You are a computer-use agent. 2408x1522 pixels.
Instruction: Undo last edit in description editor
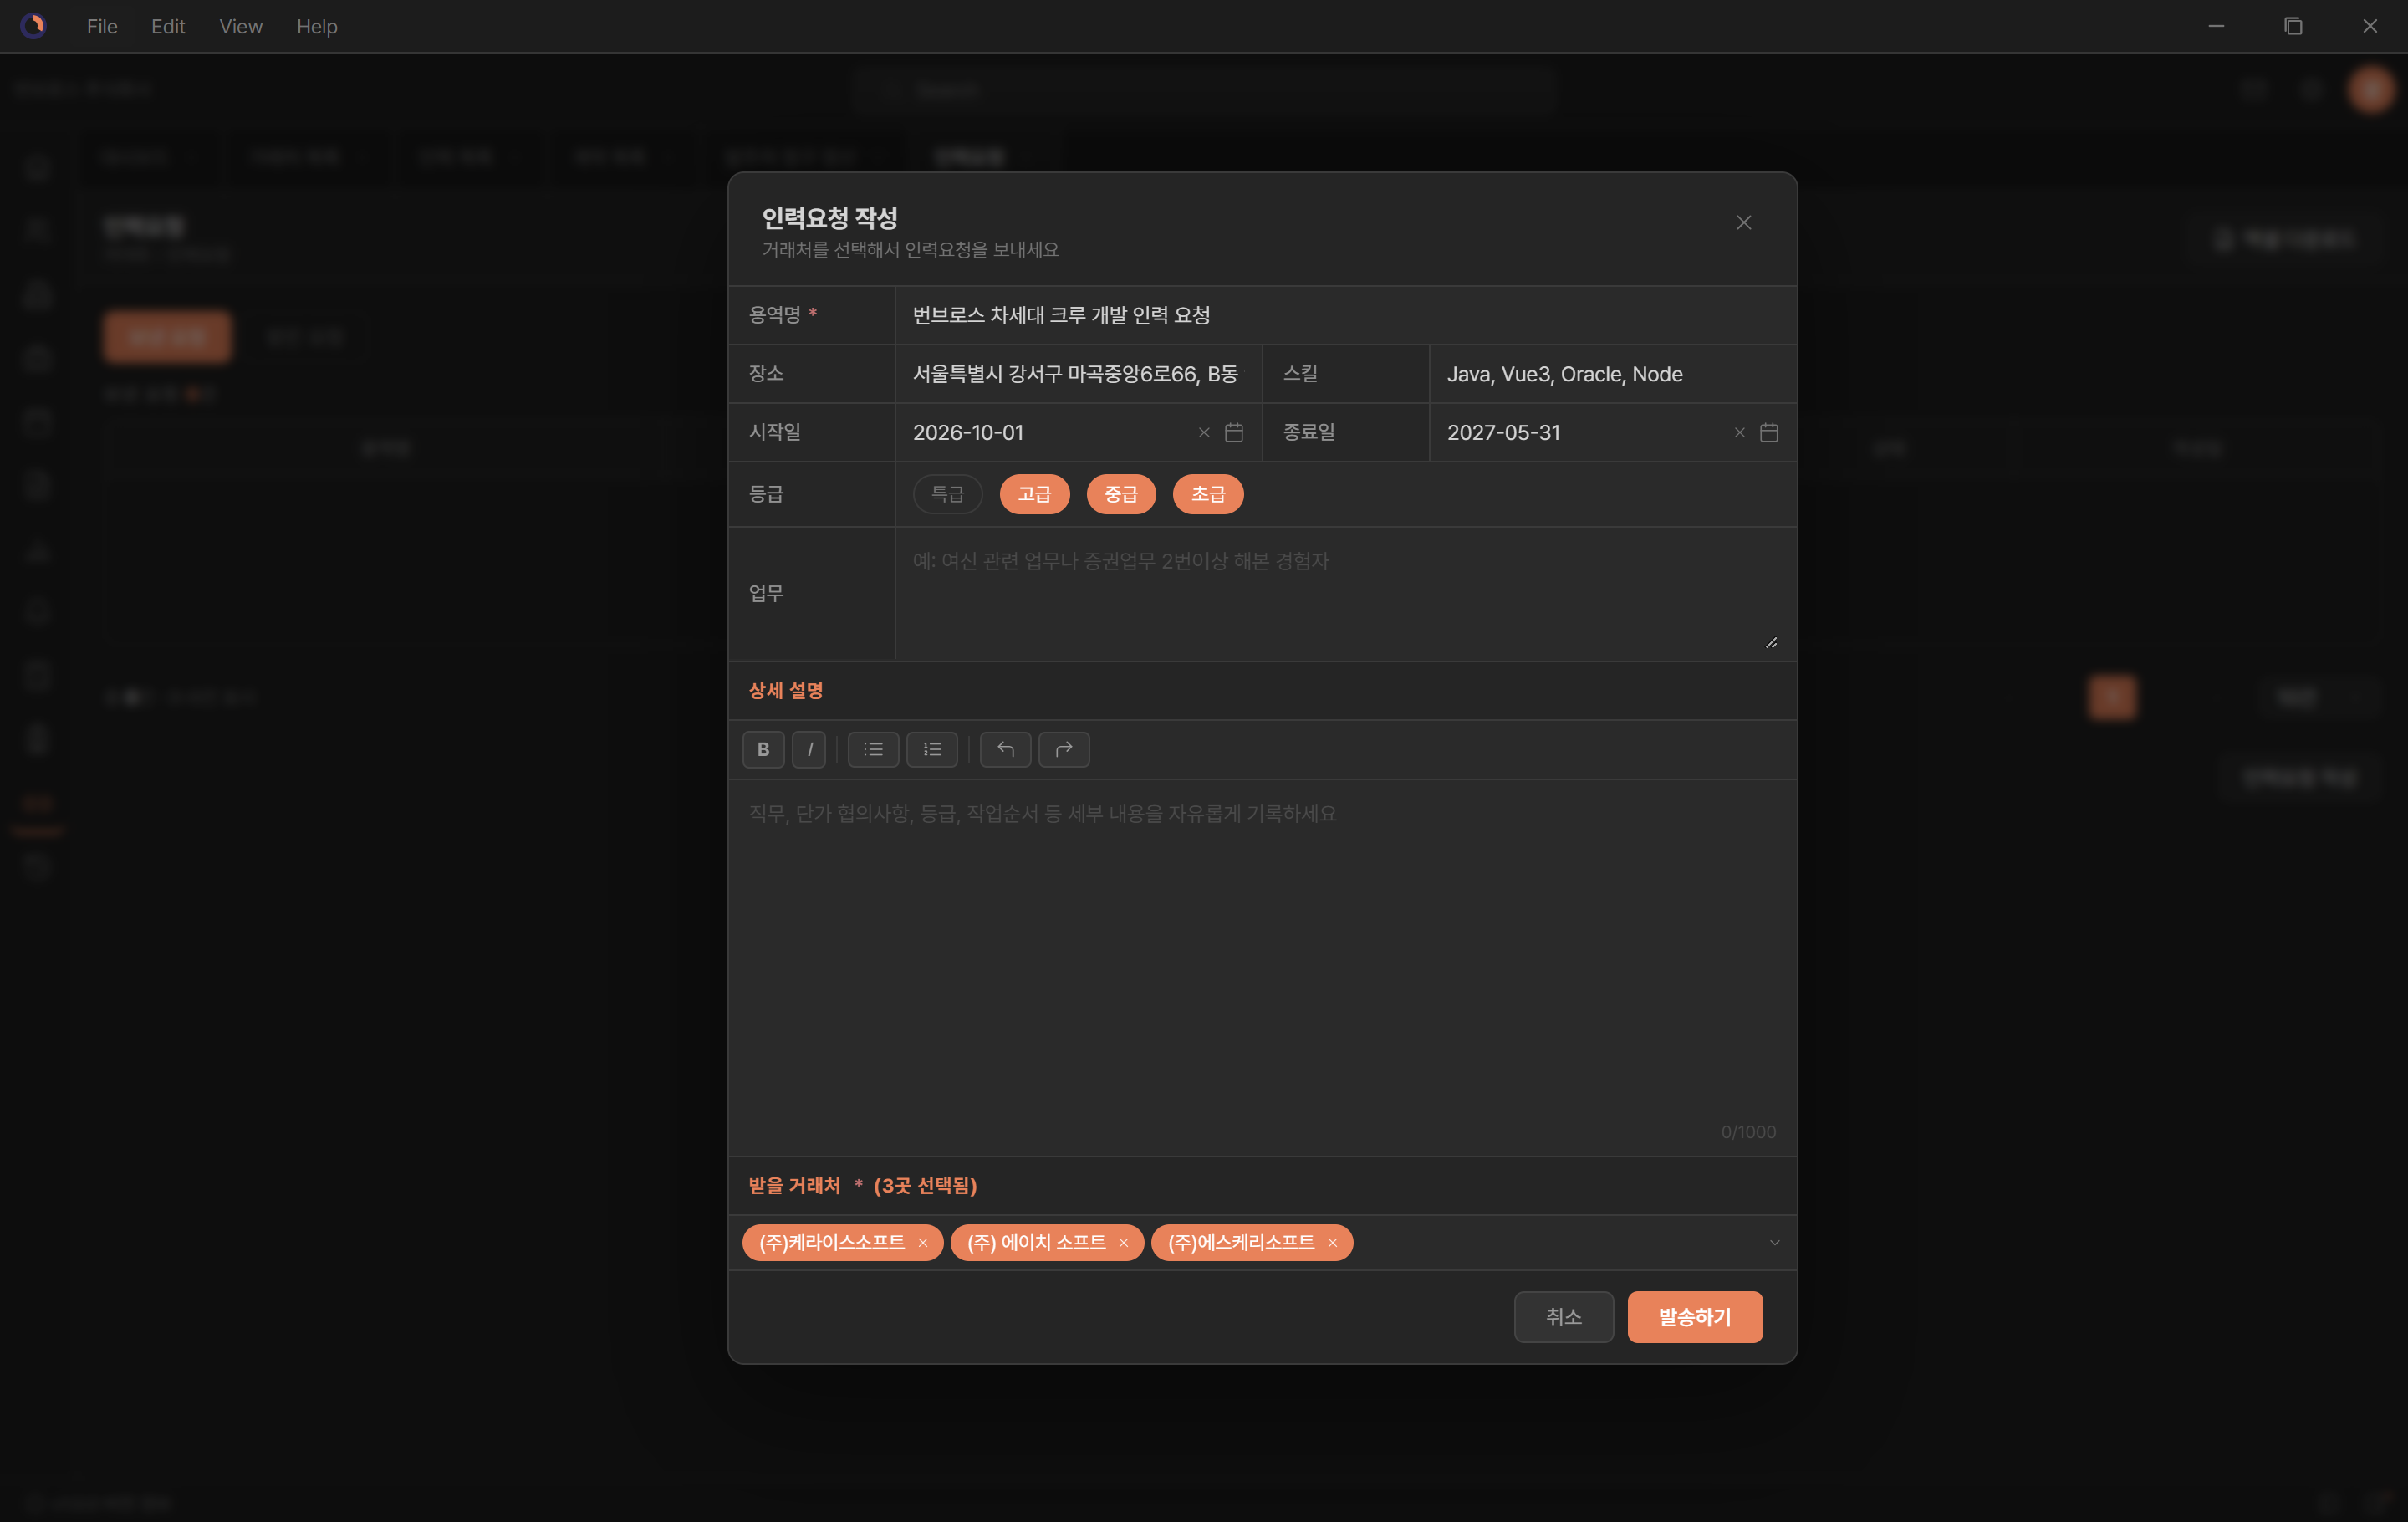click(x=1005, y=749)
